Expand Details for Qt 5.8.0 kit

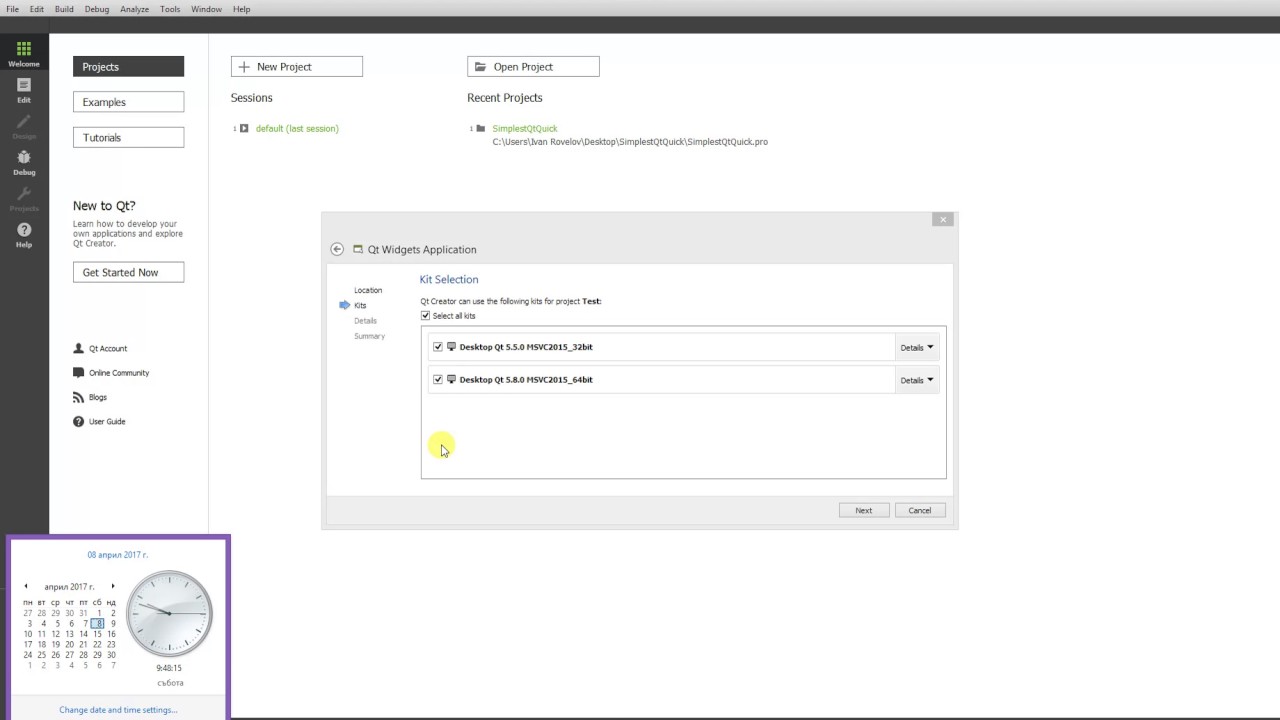tap(916, 380)
